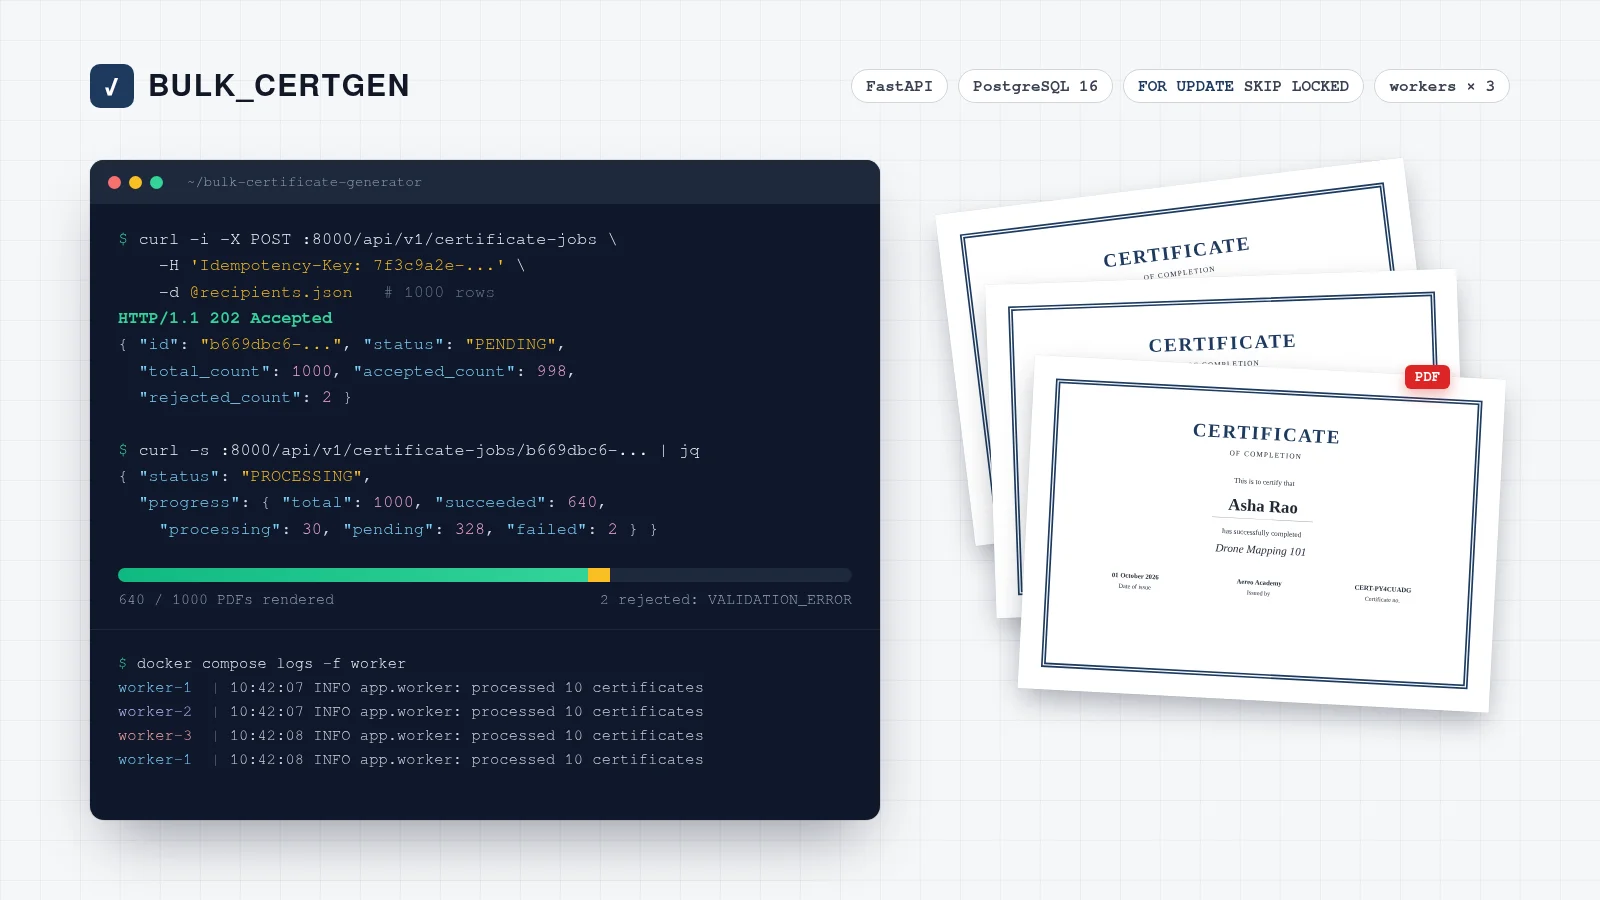
Task: Click the issue date '01 October 2026'
Action: point(1135,576)
